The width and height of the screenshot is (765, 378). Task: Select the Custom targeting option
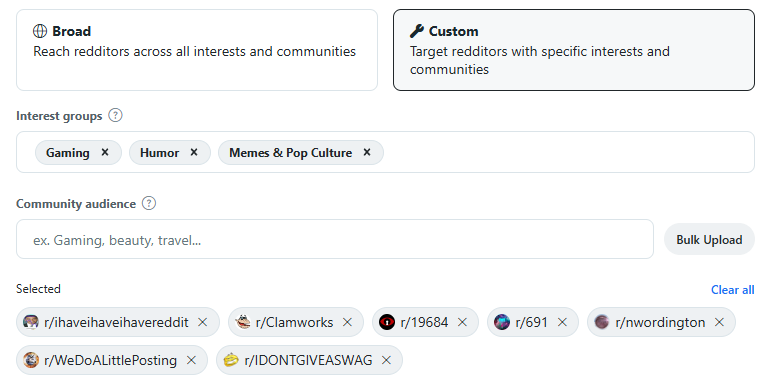pos(574,50)
